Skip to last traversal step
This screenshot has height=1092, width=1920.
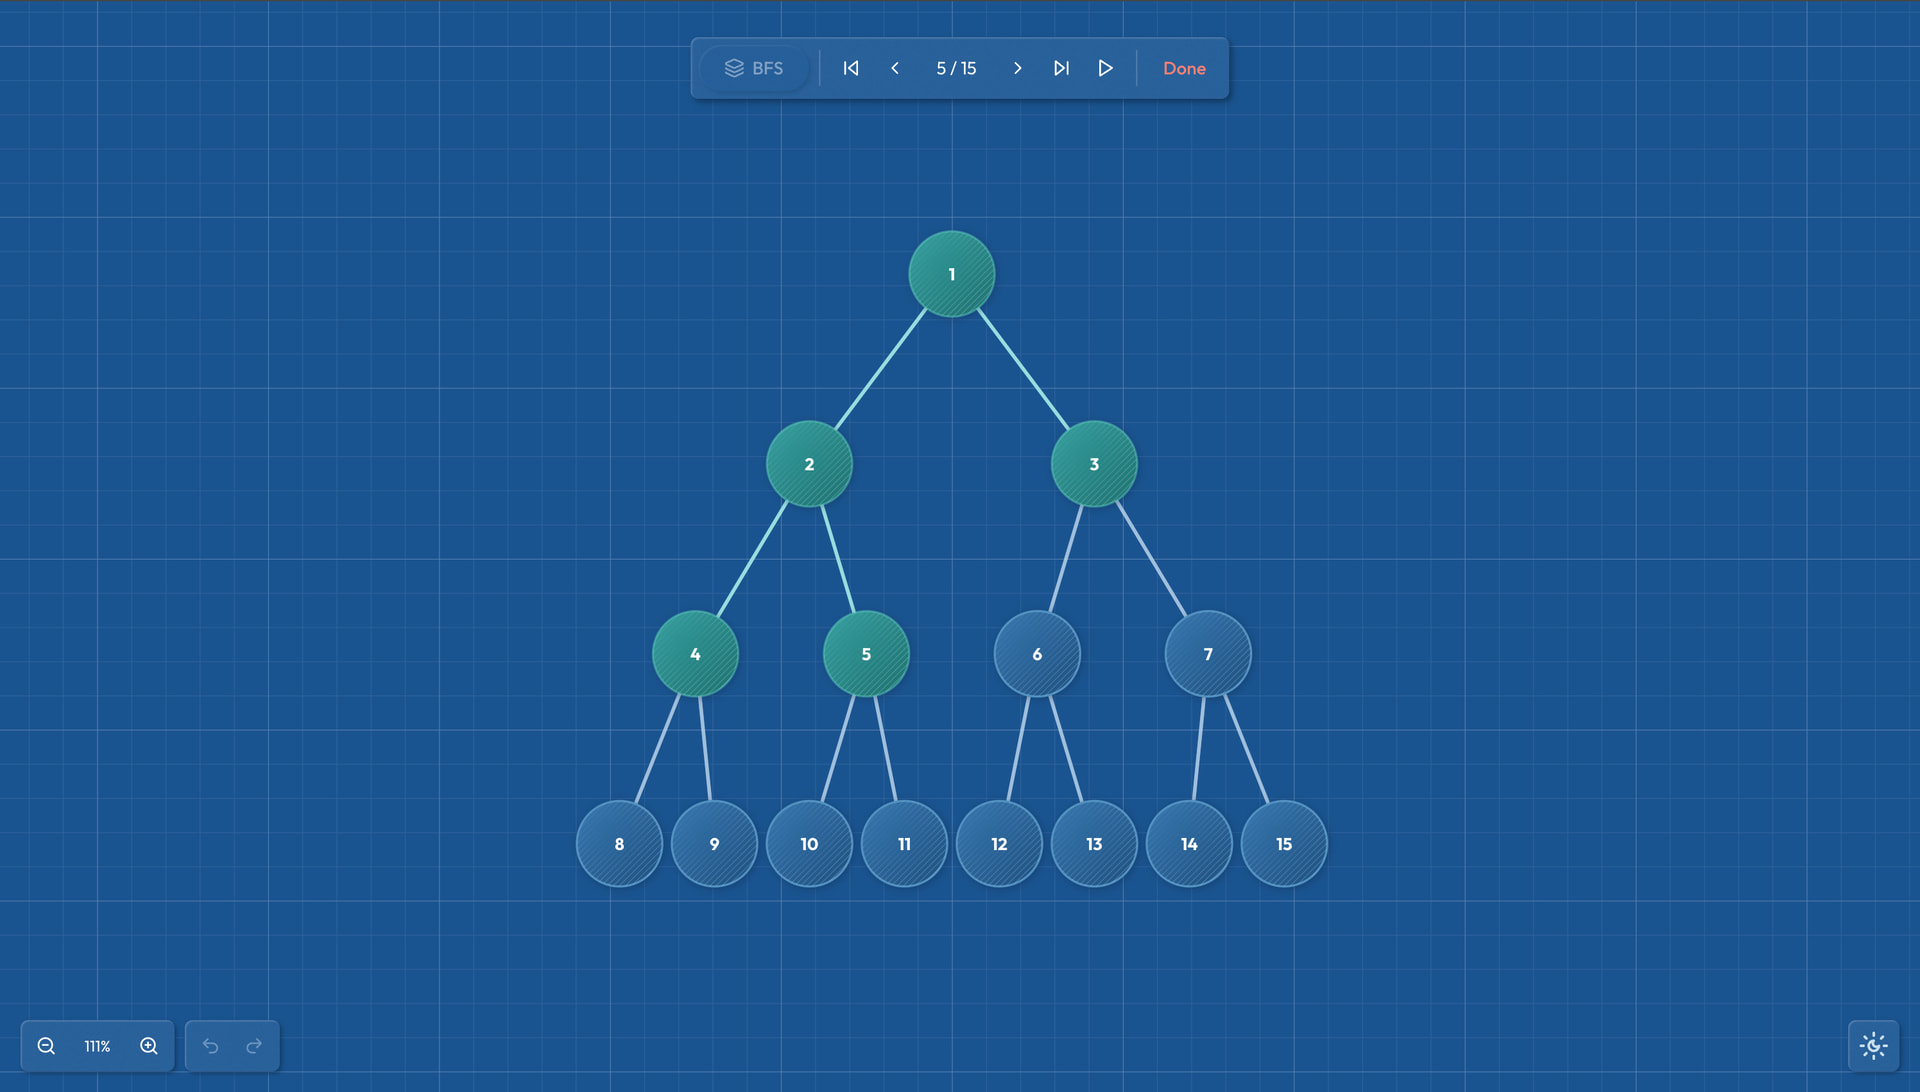(1061, 68)
